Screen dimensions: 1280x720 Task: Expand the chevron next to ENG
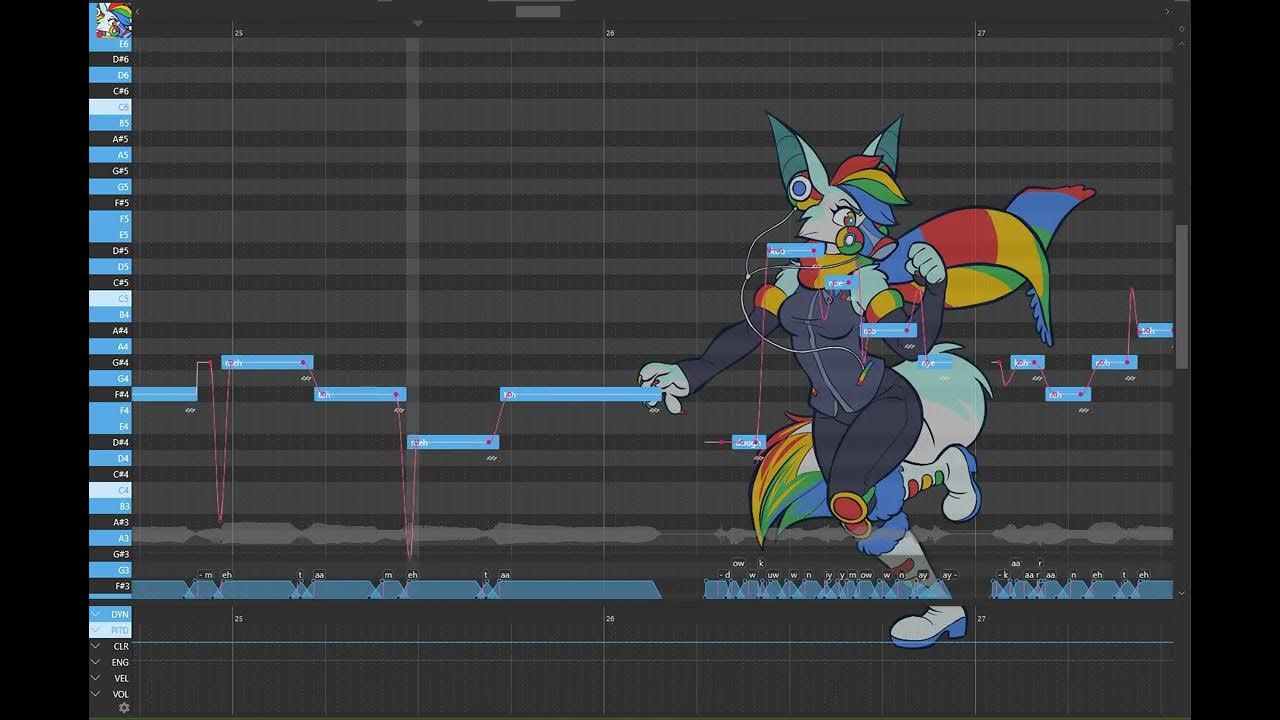96,662
